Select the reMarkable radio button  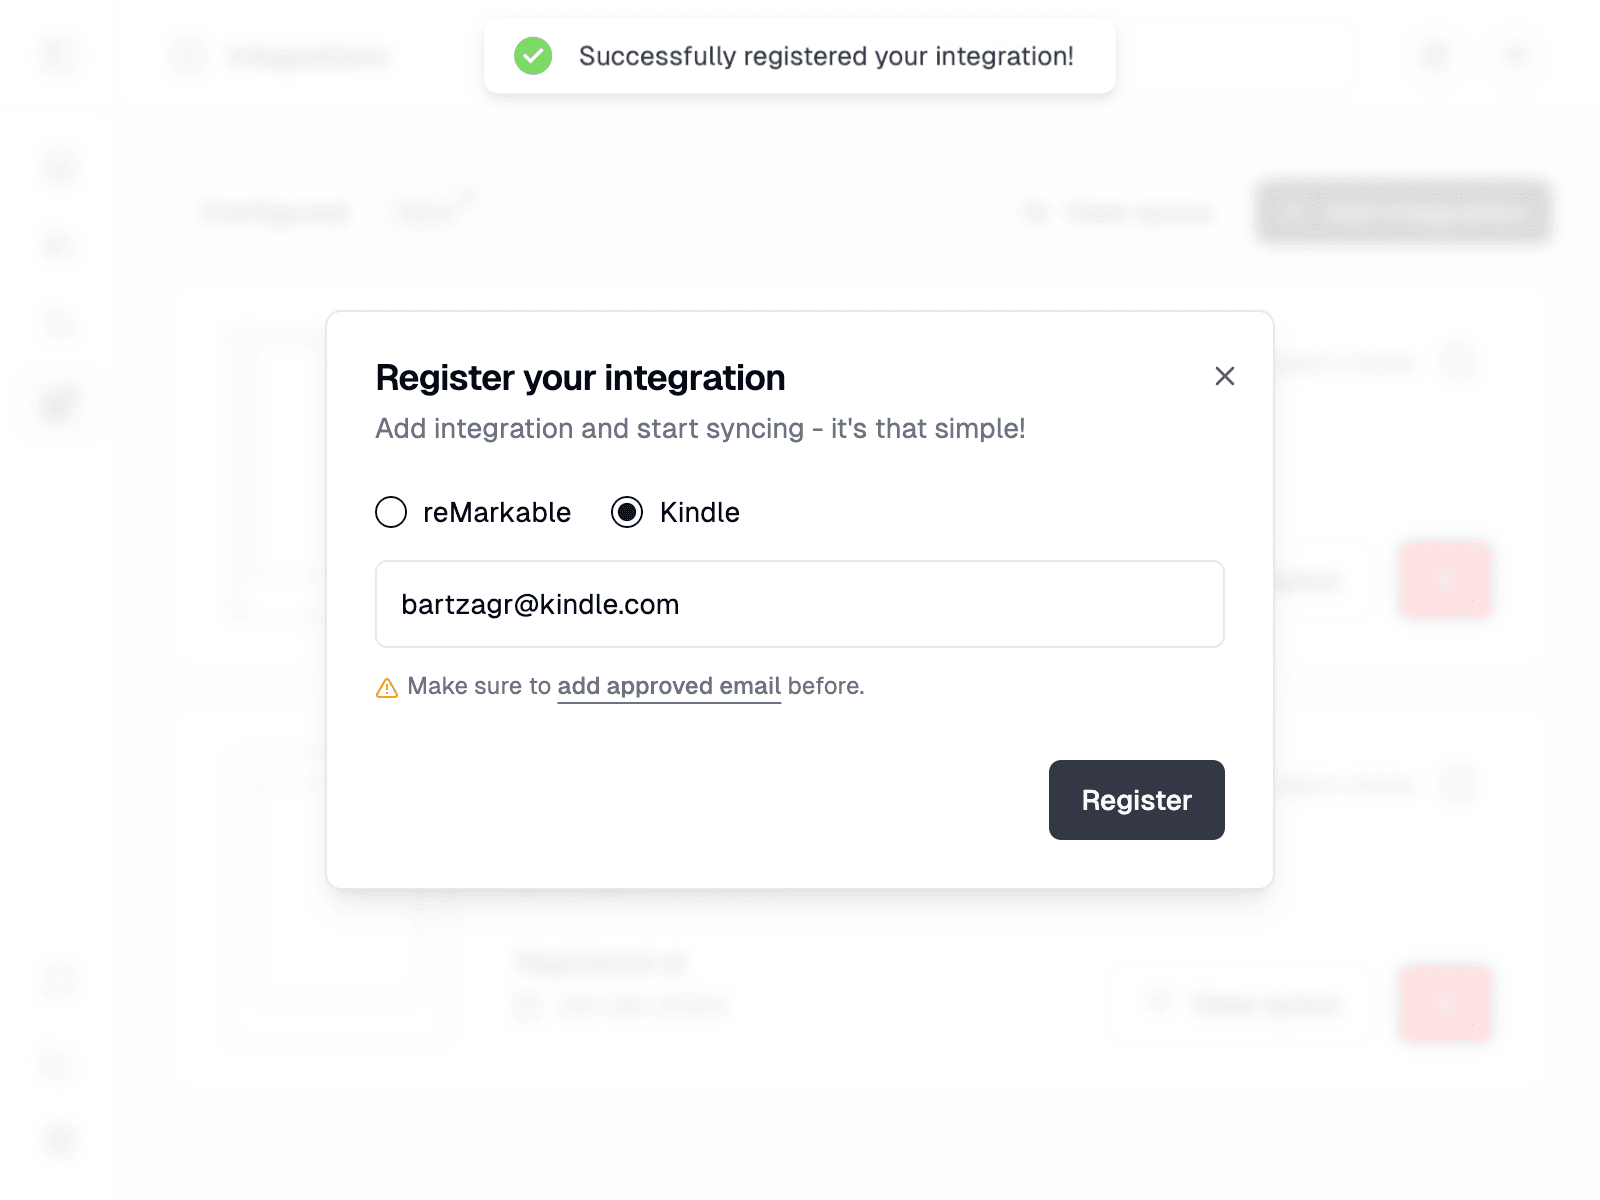(391, 512)
